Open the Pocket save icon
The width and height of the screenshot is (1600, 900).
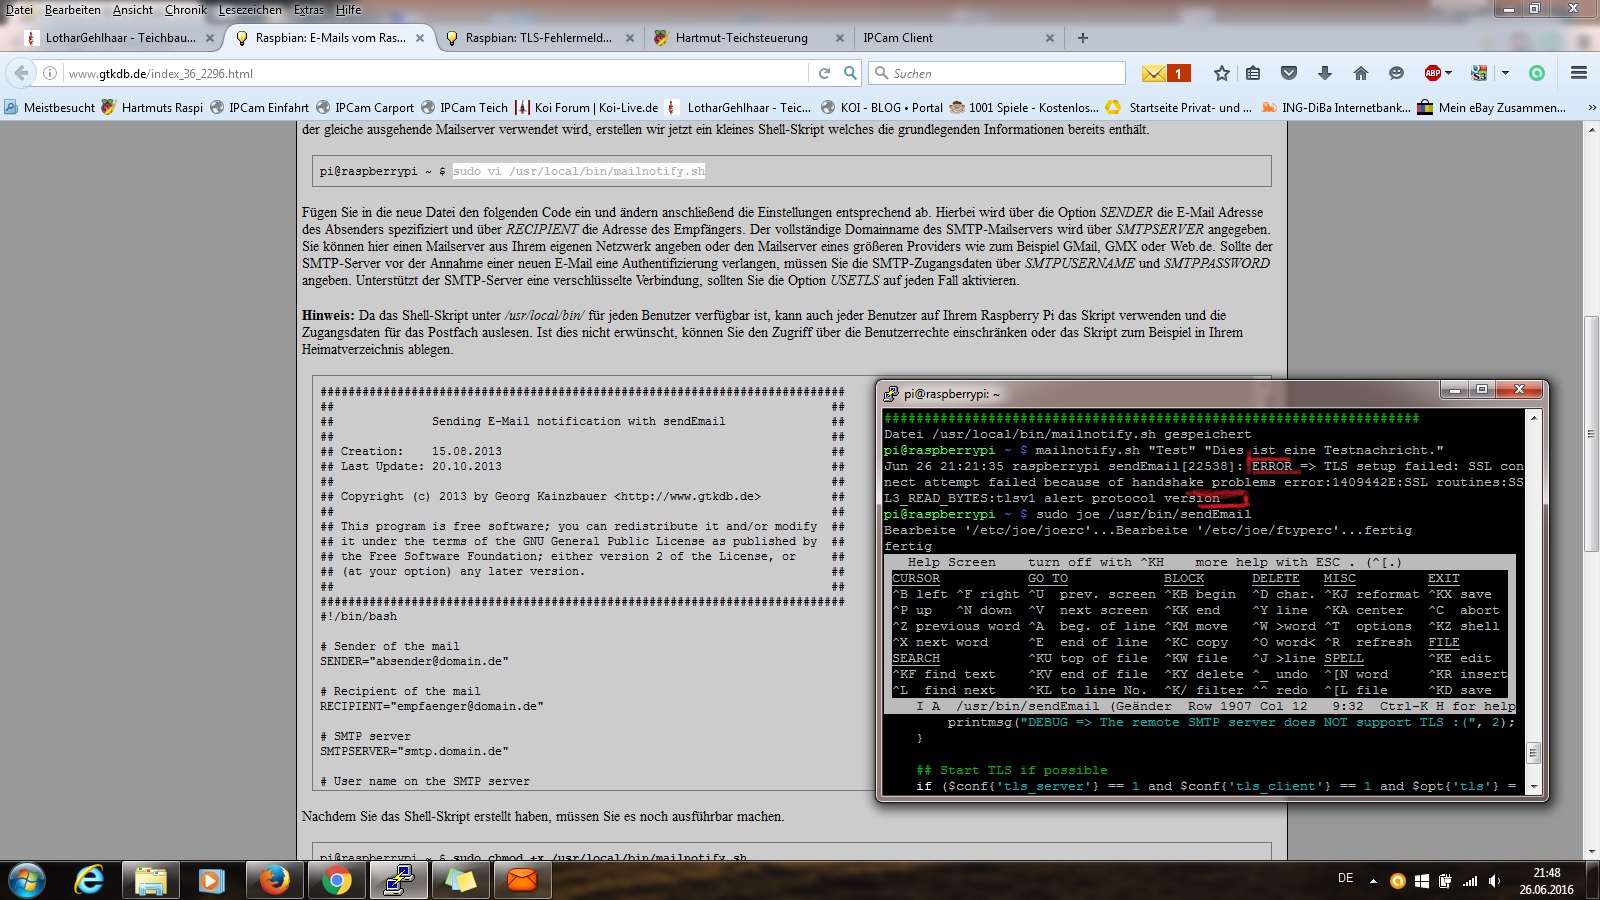click(1289, 73)
